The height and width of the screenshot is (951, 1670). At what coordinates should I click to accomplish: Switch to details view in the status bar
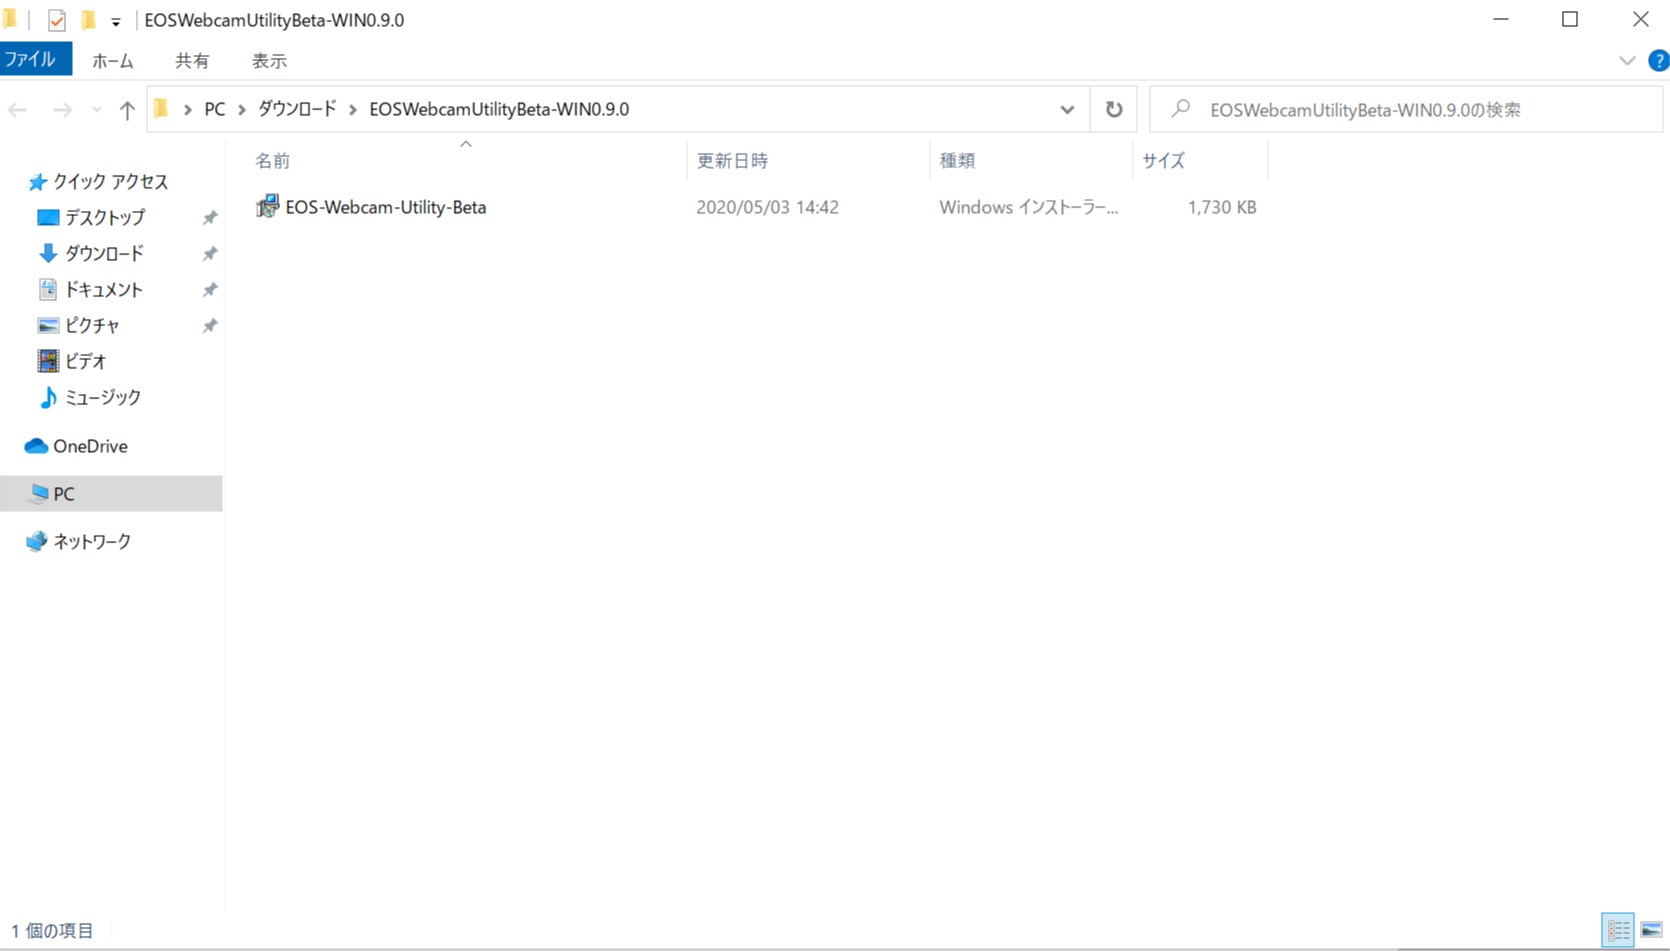1618,930
